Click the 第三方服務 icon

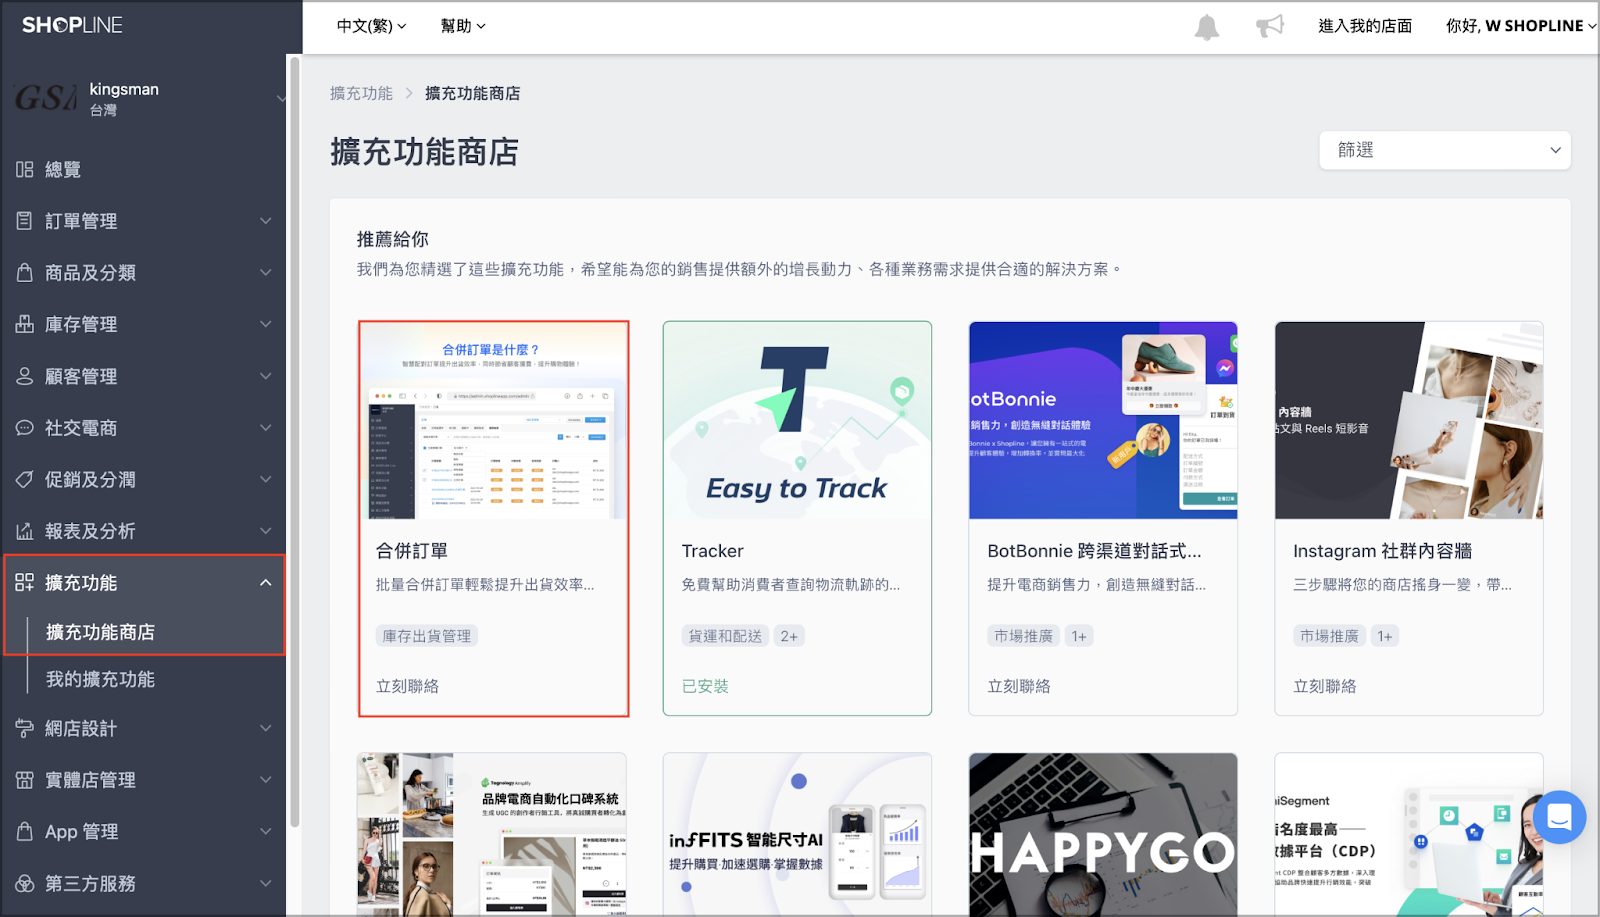25,883
